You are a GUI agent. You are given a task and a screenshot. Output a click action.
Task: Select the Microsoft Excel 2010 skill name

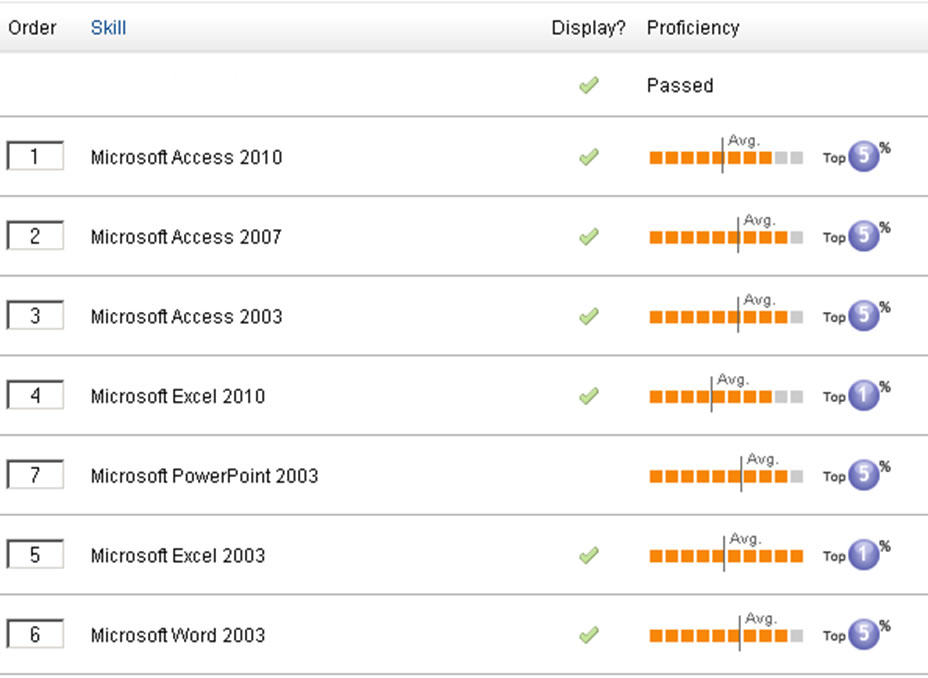click(178, 396)
